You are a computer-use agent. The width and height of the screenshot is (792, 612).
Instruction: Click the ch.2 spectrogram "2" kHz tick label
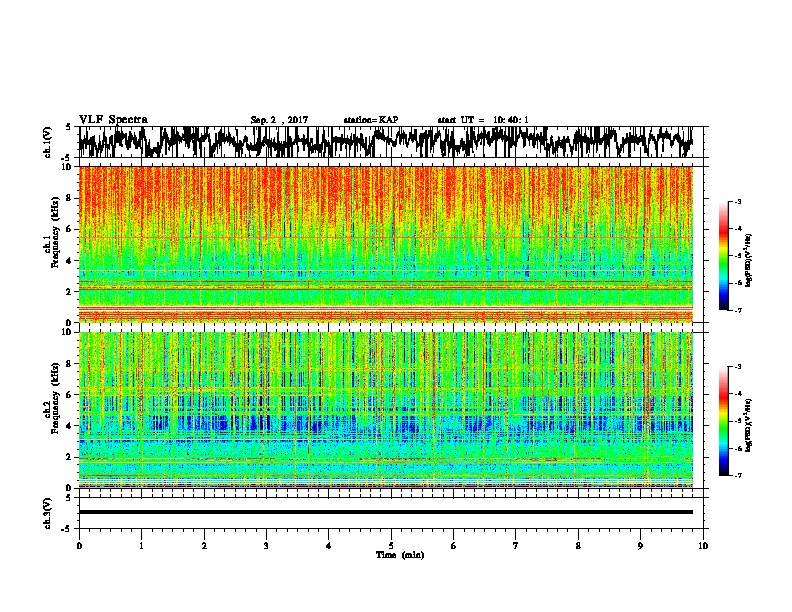[70, 457]
